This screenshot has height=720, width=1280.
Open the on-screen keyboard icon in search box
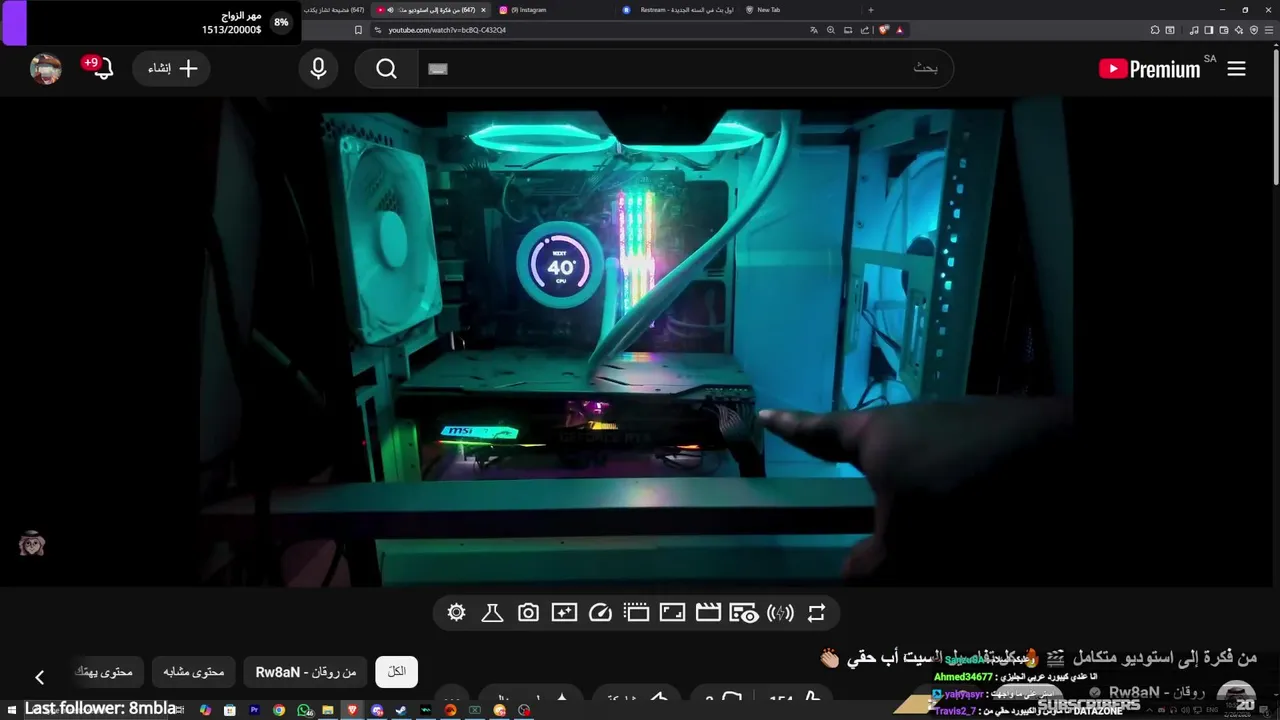click(x=438, y=69)
